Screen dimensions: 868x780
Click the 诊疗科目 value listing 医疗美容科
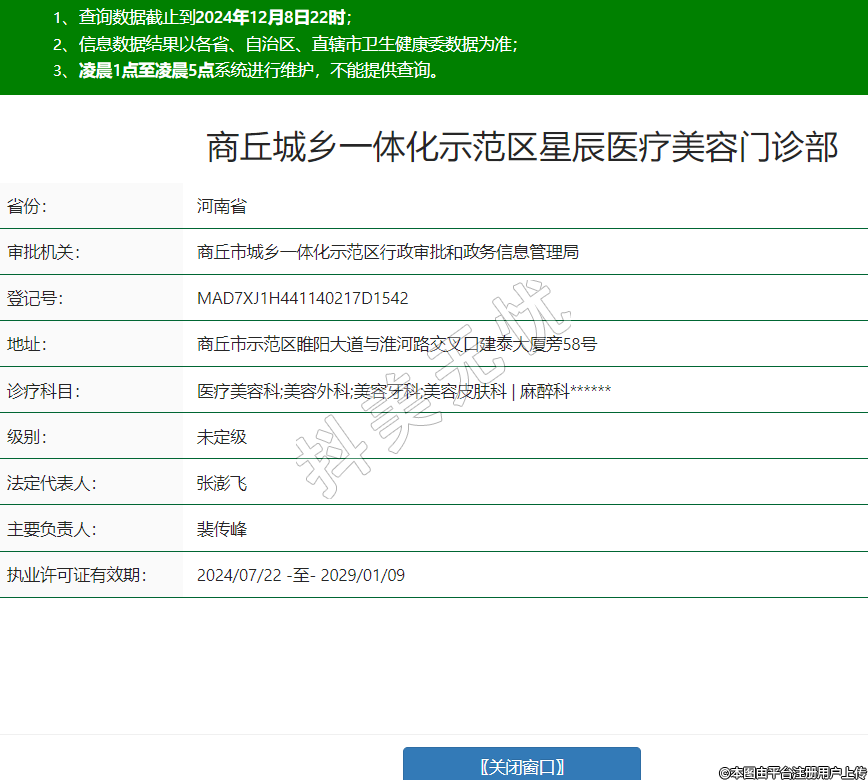click(x=403, y=391)
